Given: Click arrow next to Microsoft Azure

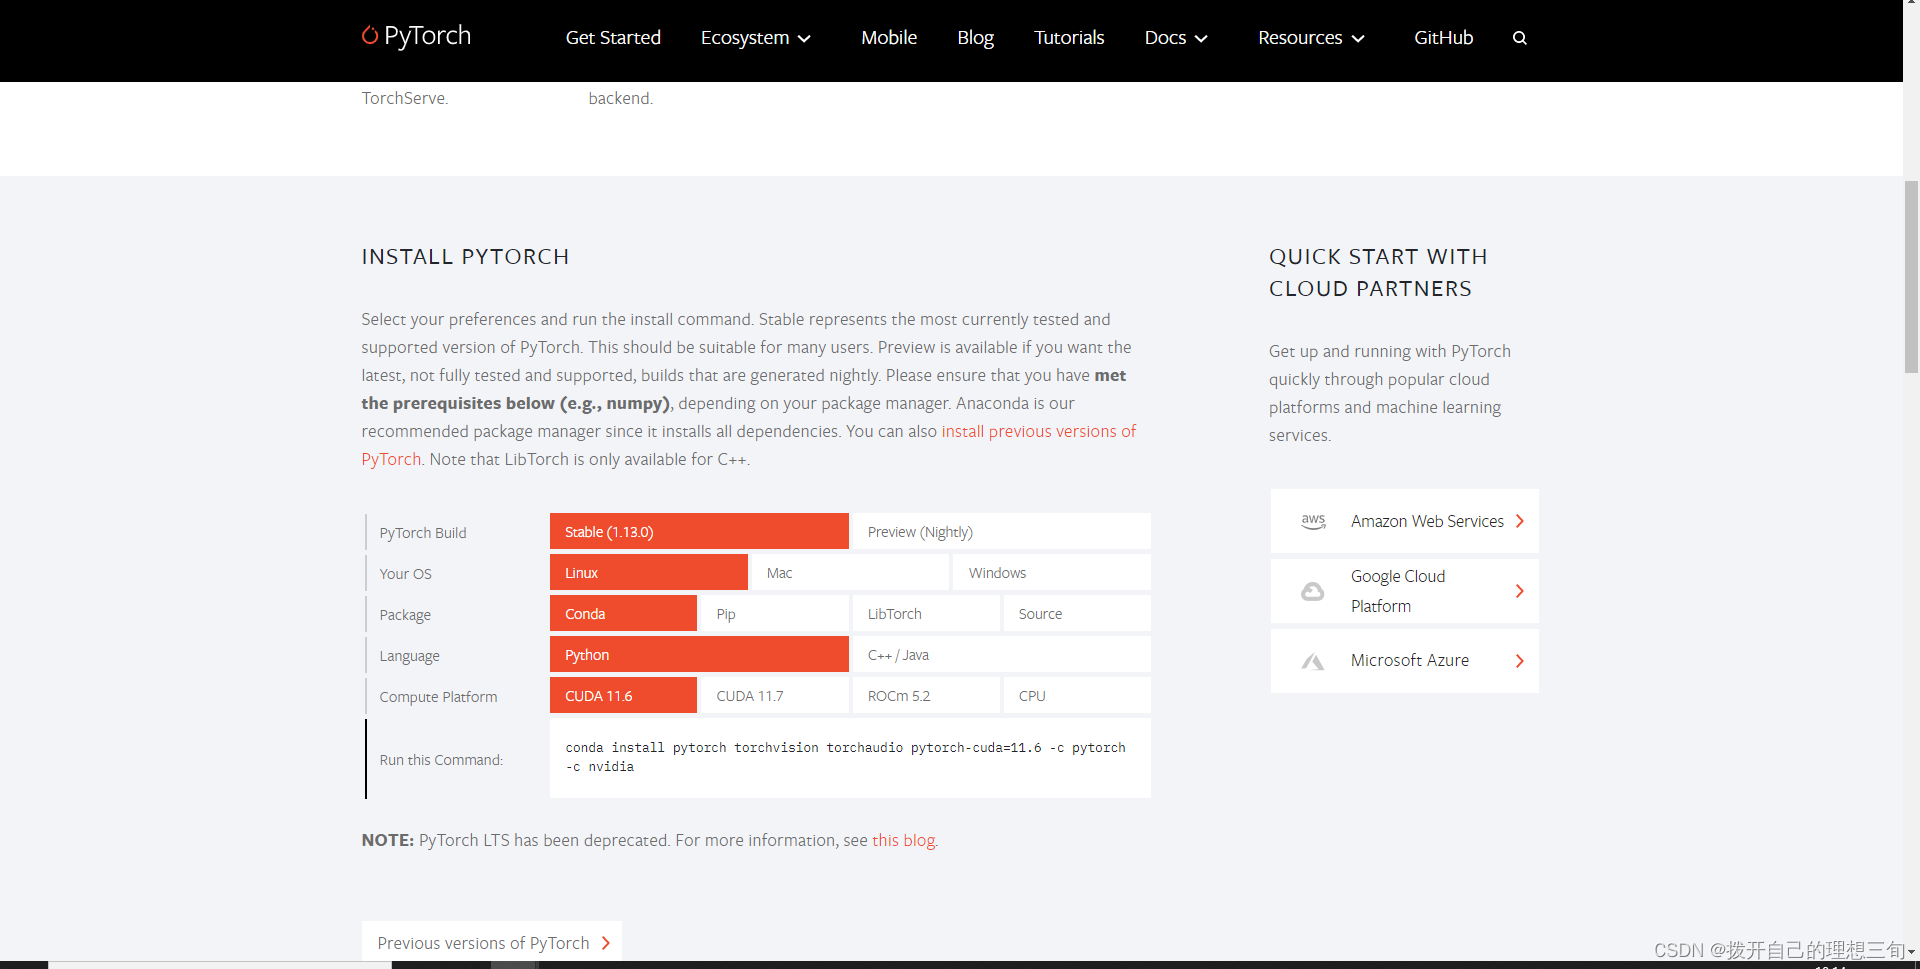Looking at the screenshot, I should tap(1520, 661).
